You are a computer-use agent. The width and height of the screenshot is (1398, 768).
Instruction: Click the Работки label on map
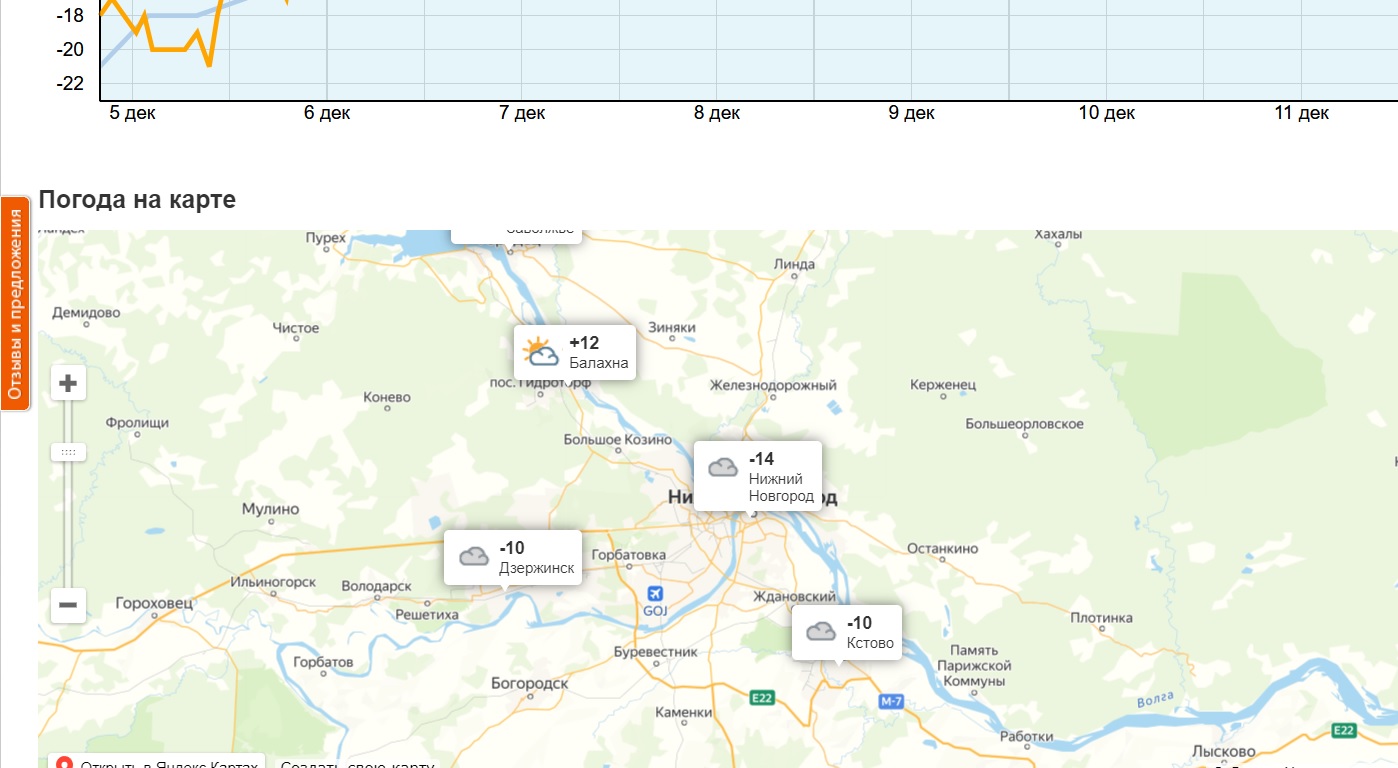point(1026,737)
